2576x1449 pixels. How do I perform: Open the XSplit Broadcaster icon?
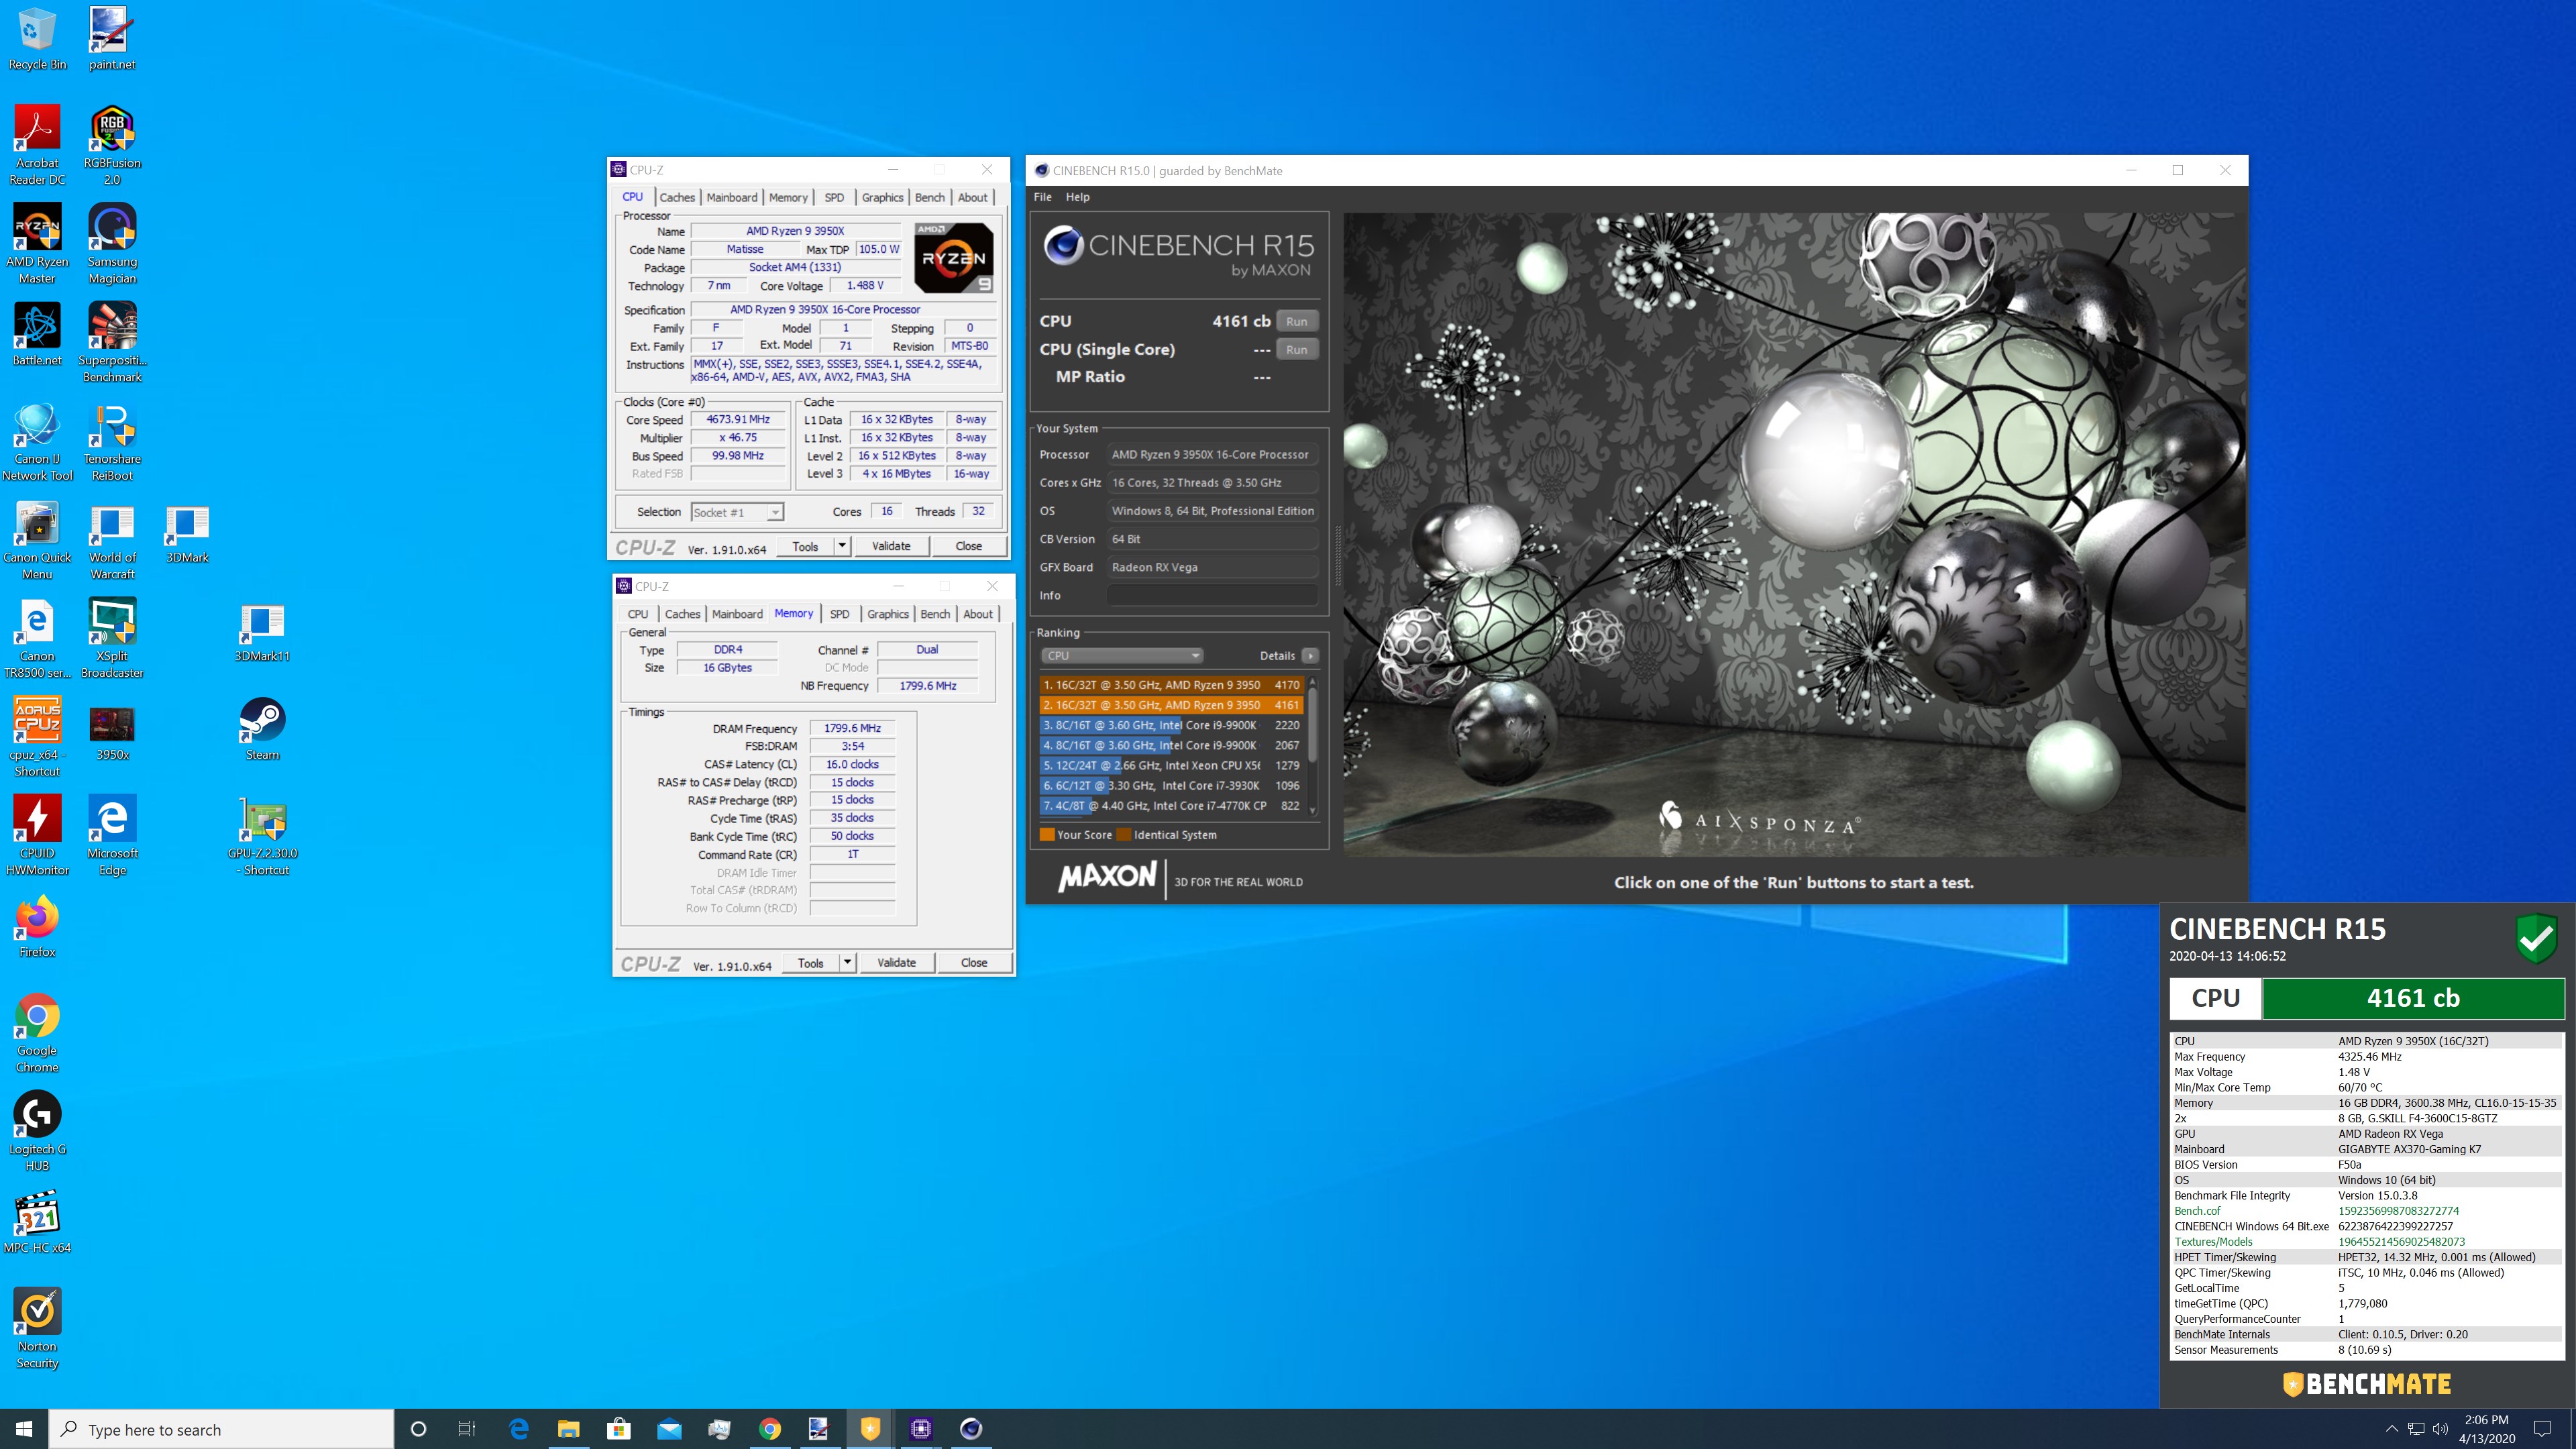[x=112, y=639]
